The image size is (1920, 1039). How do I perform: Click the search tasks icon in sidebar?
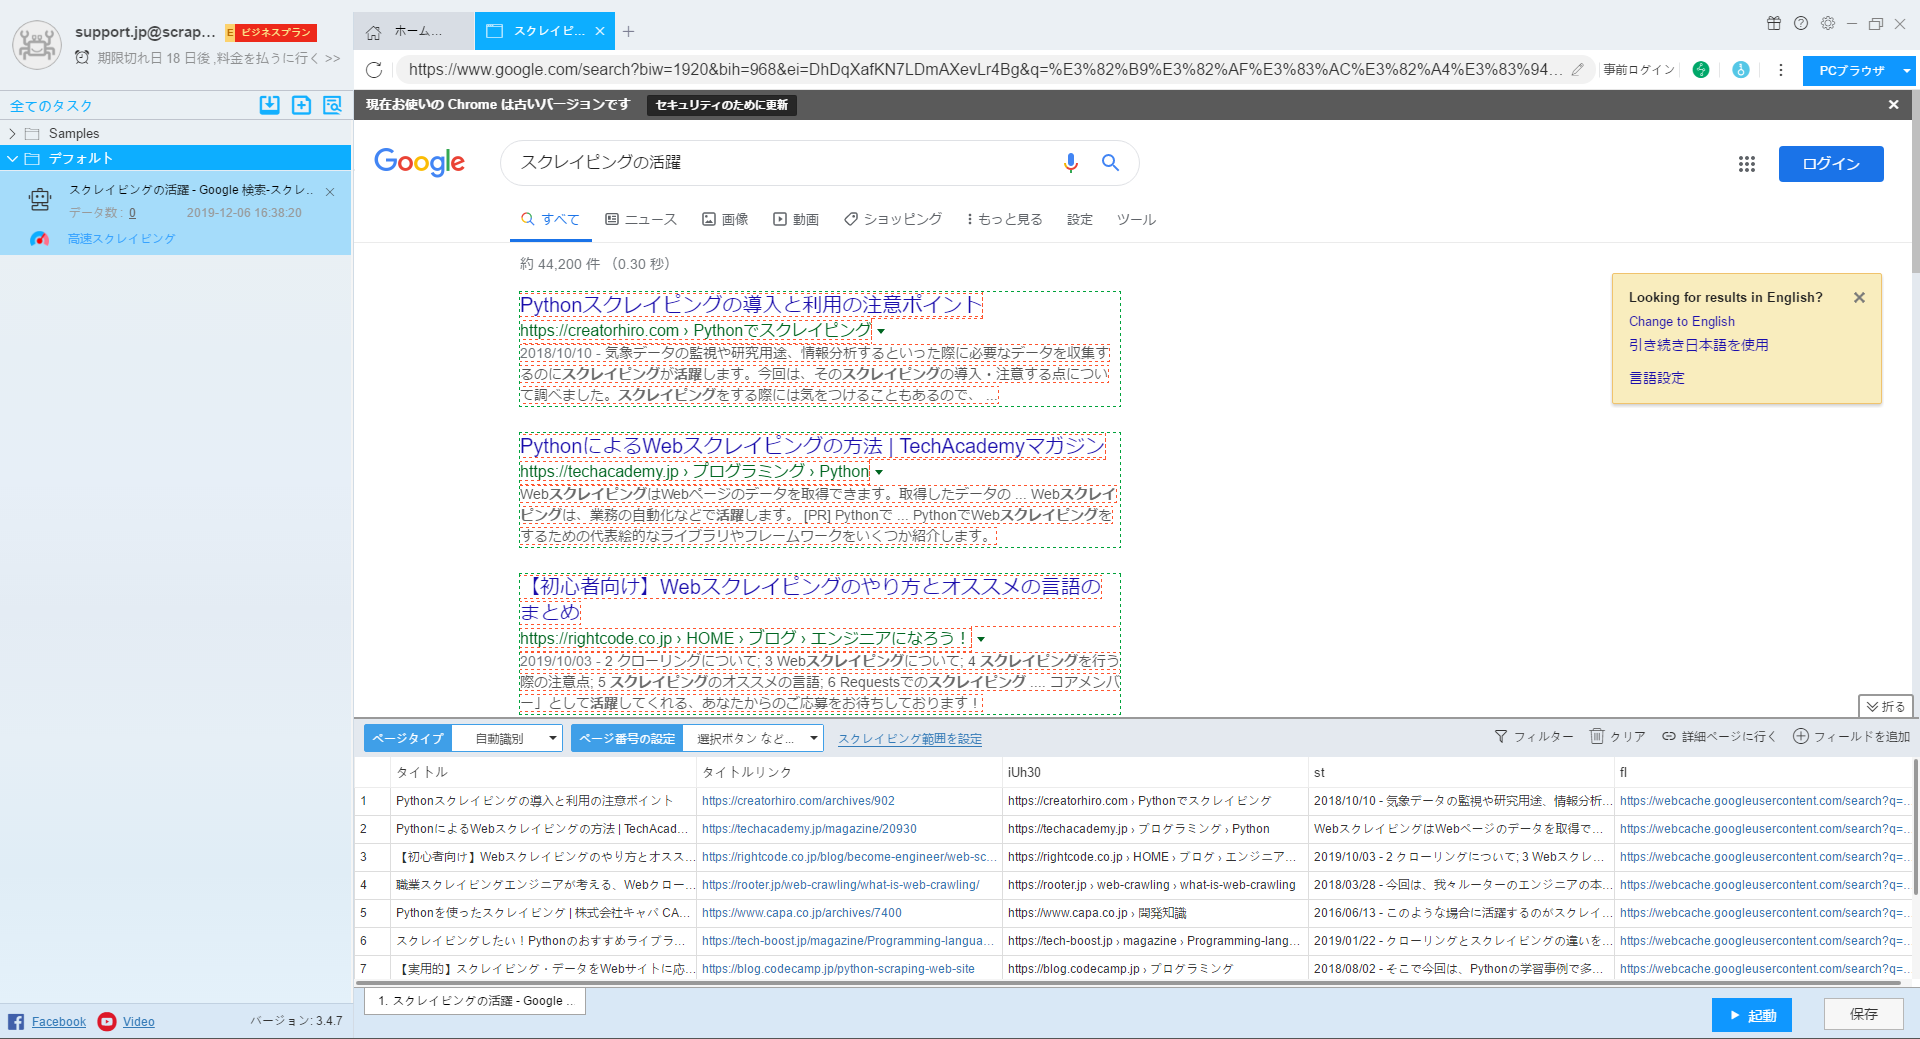tap(333, 105)
